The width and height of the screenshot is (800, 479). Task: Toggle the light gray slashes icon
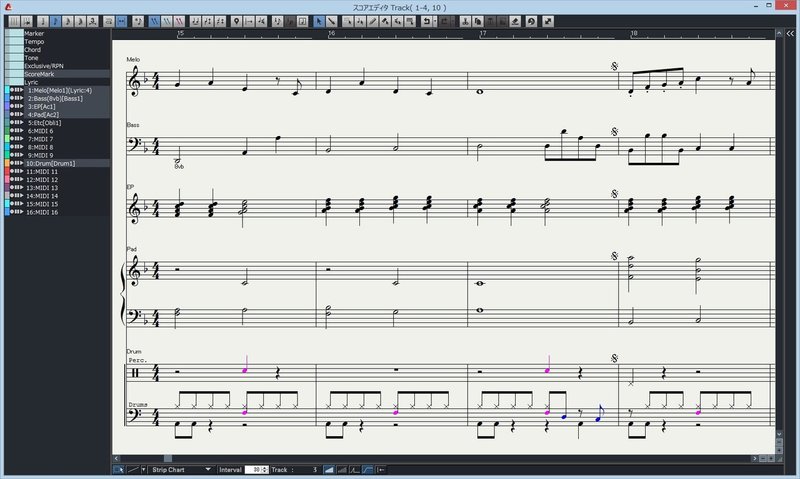click(x=167, y=21)
